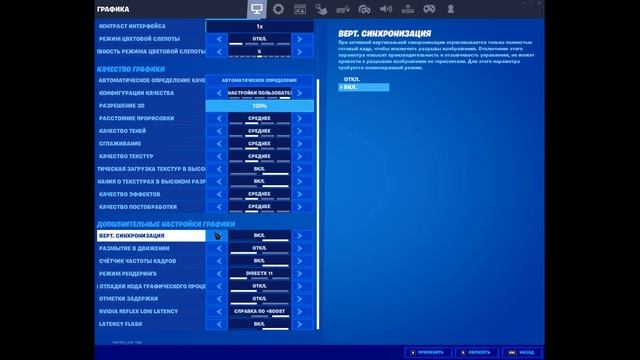Open the game interface settings tab icon
The width and height of the screenshot is (640, 360).
tap(300, 9)
